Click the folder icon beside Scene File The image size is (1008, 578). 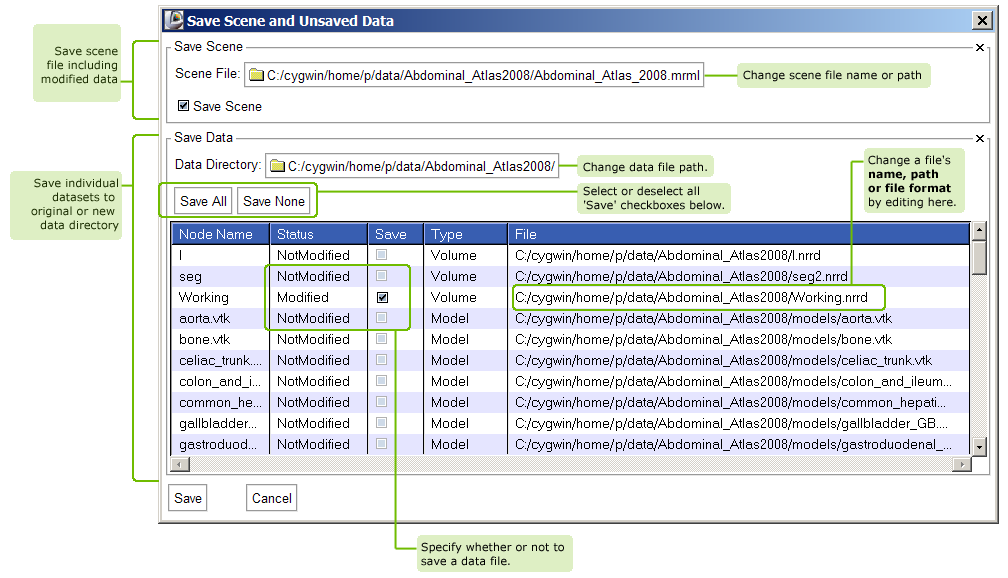256,75
